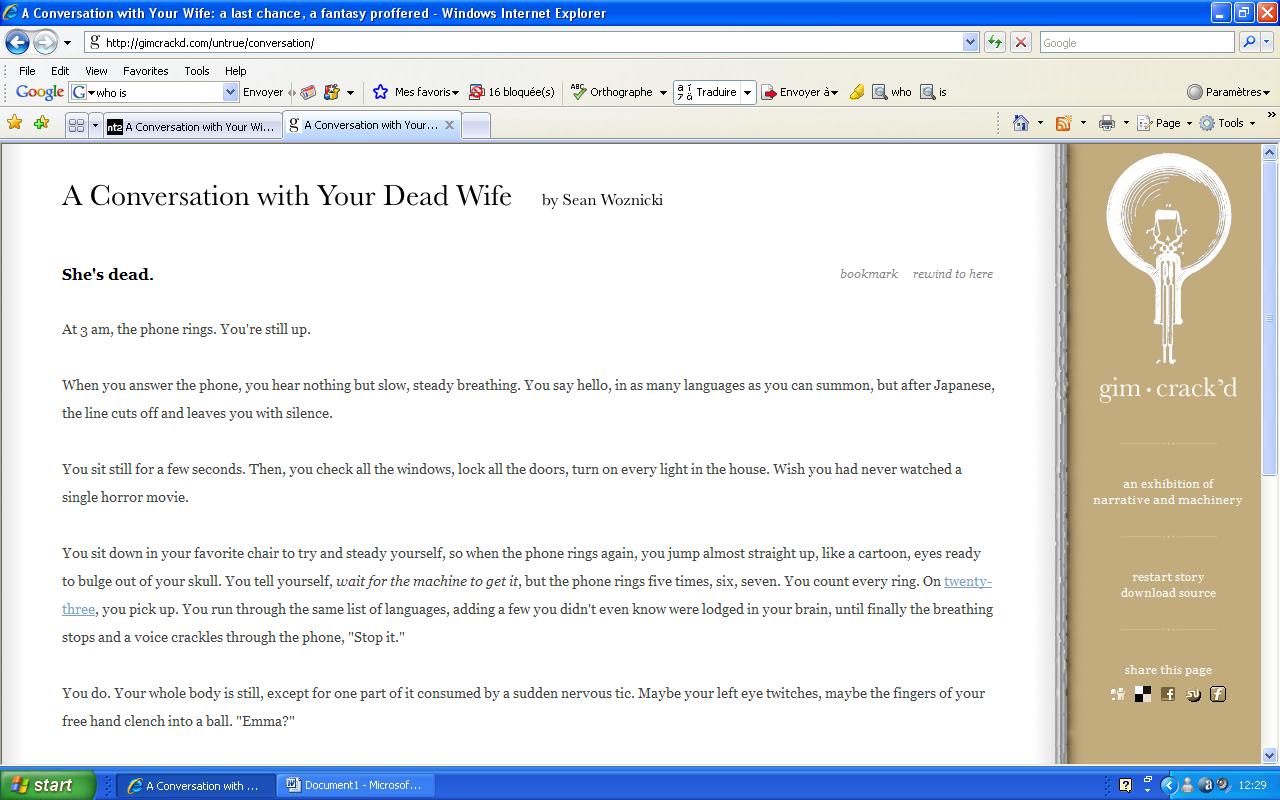1280x800 pixels.
Task: Expand the tab list dropdown arrow
Action: pos(96,126)
